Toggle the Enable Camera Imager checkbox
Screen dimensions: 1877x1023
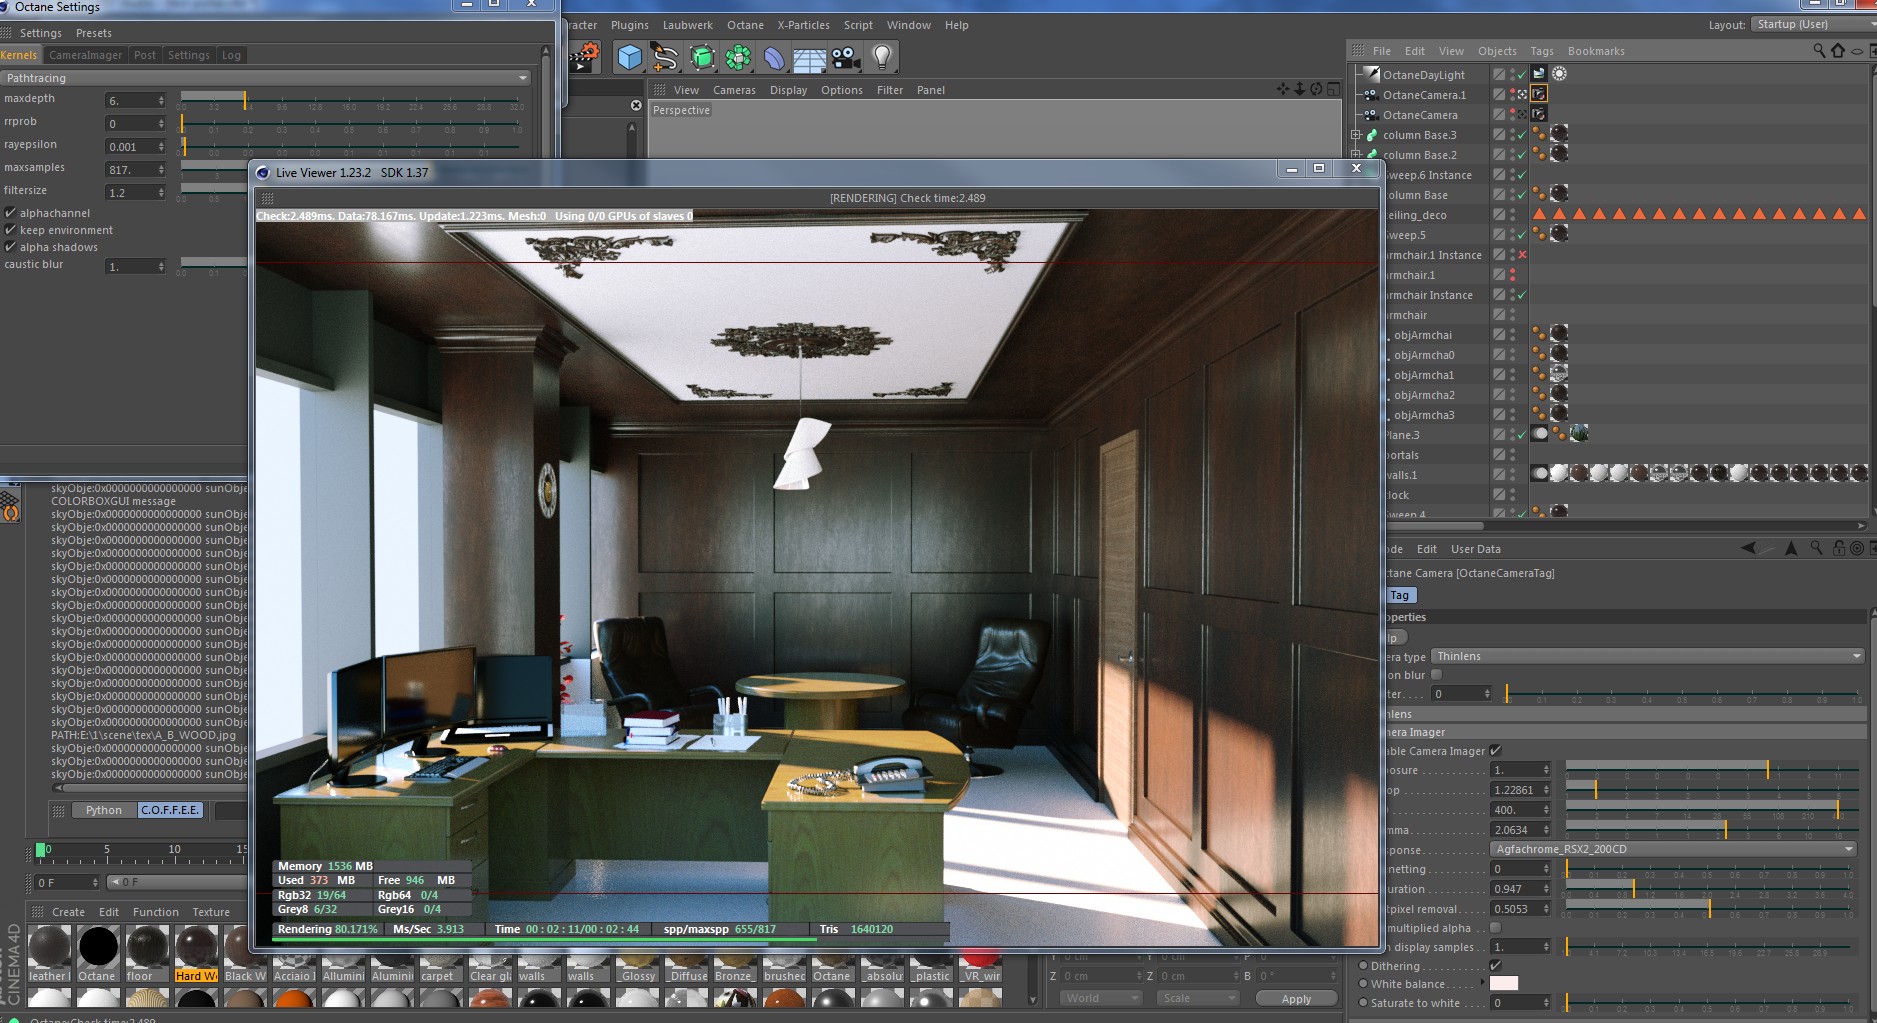pos(1496,751)
